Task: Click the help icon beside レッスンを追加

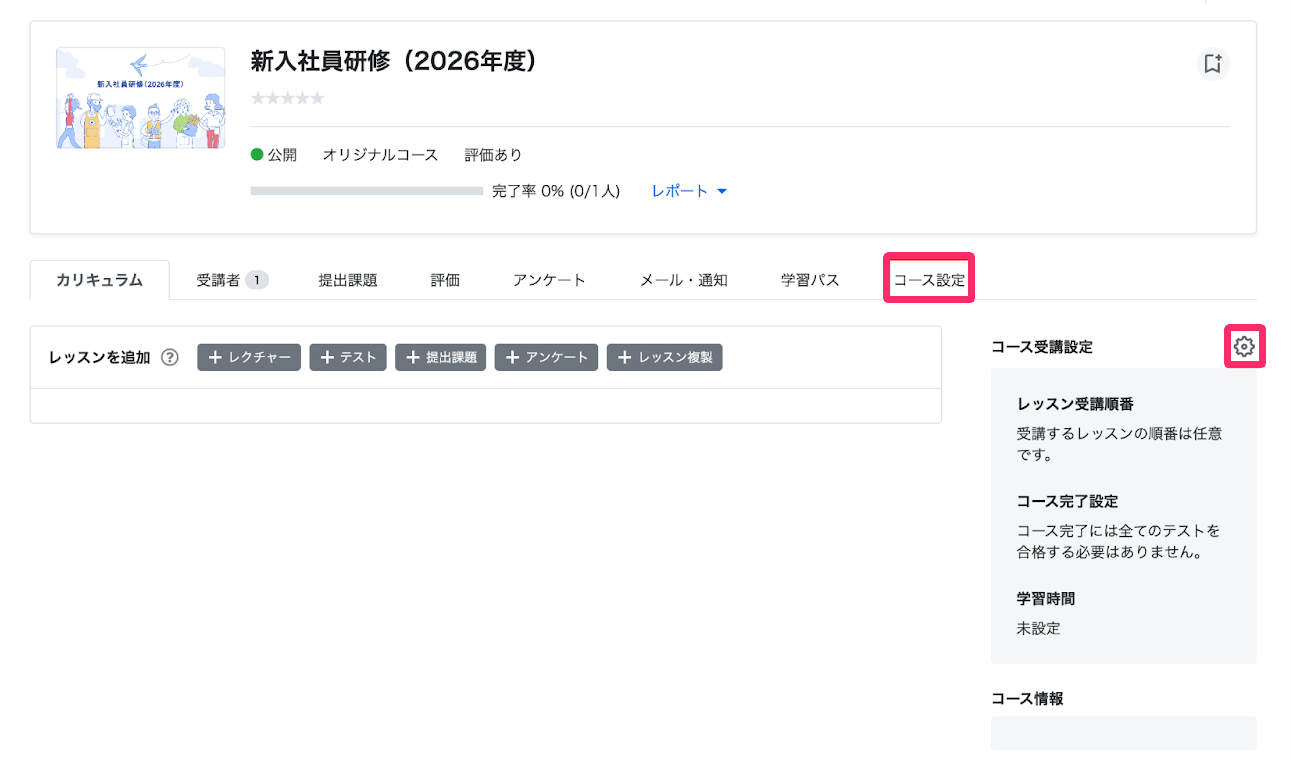Action: pyautogui.click(x=170, y=357)
